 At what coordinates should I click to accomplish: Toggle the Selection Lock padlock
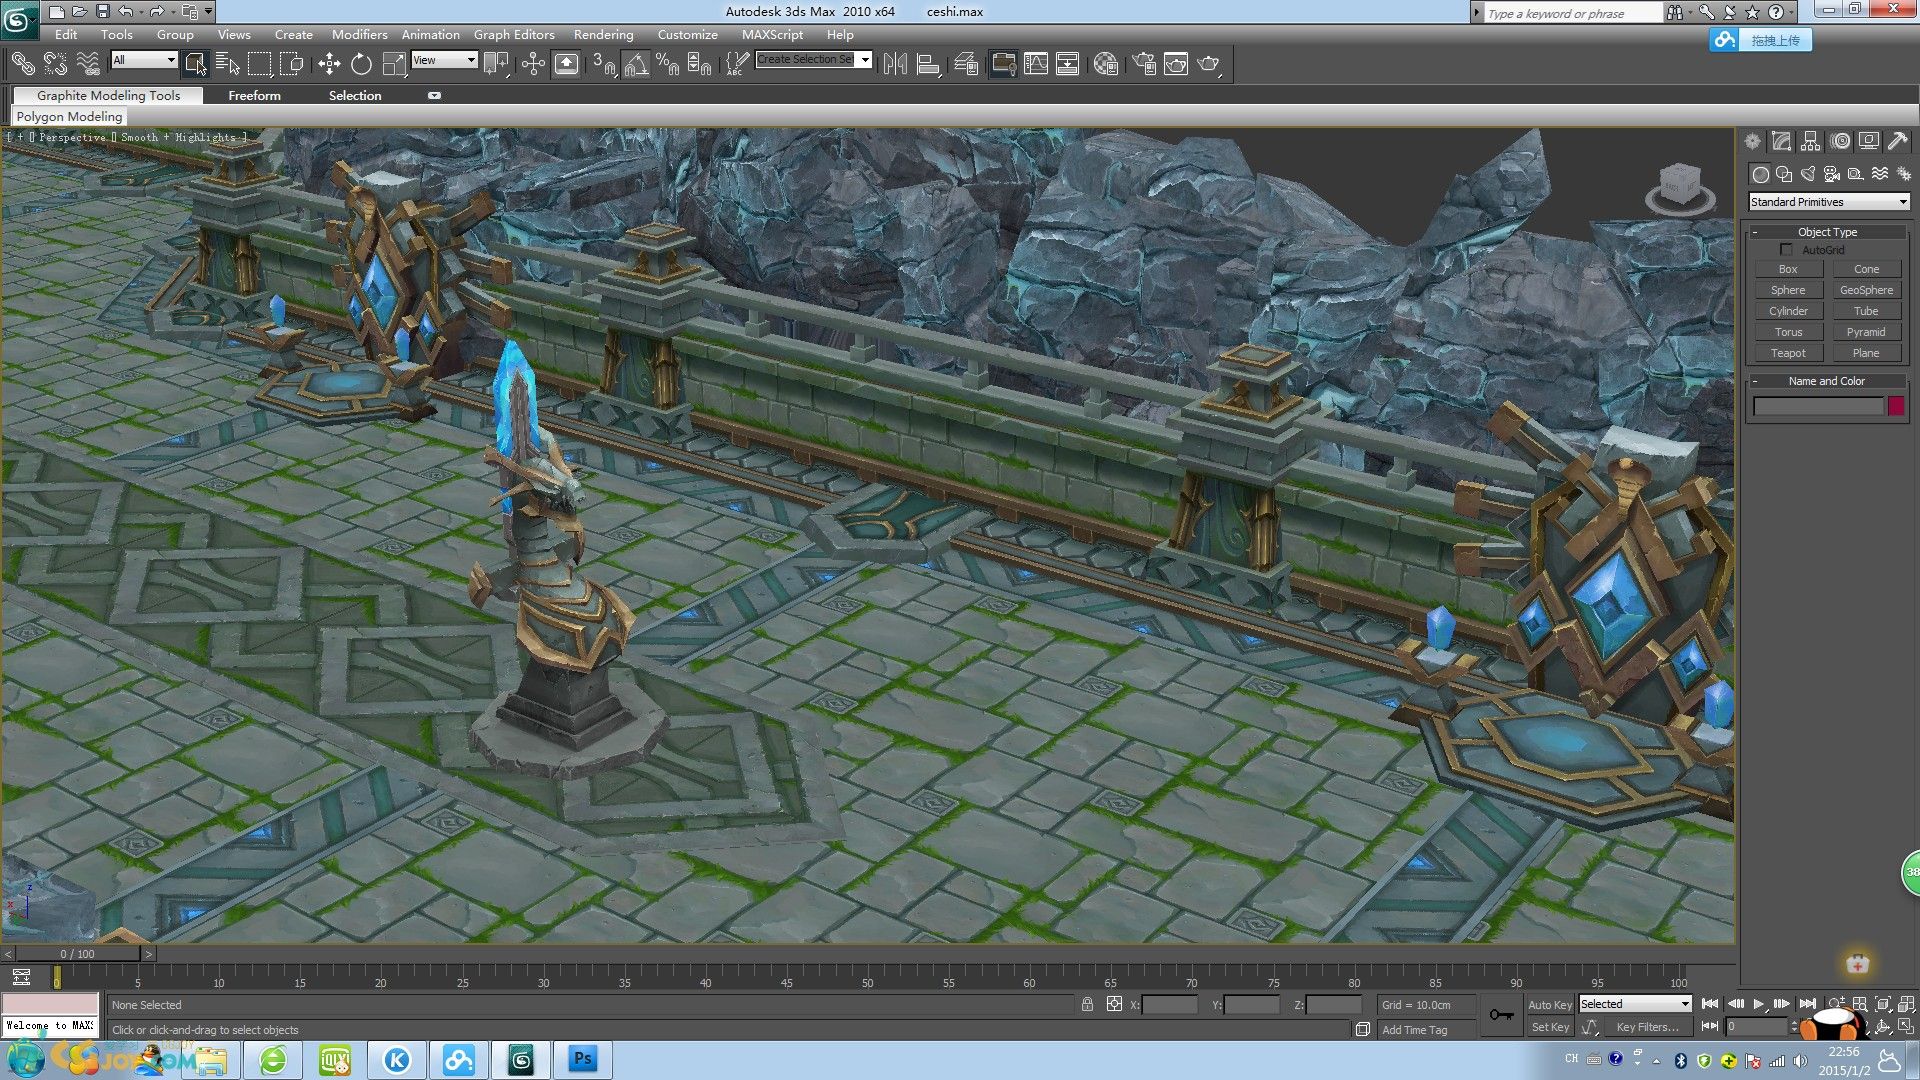click(x=1087, y=1004)
